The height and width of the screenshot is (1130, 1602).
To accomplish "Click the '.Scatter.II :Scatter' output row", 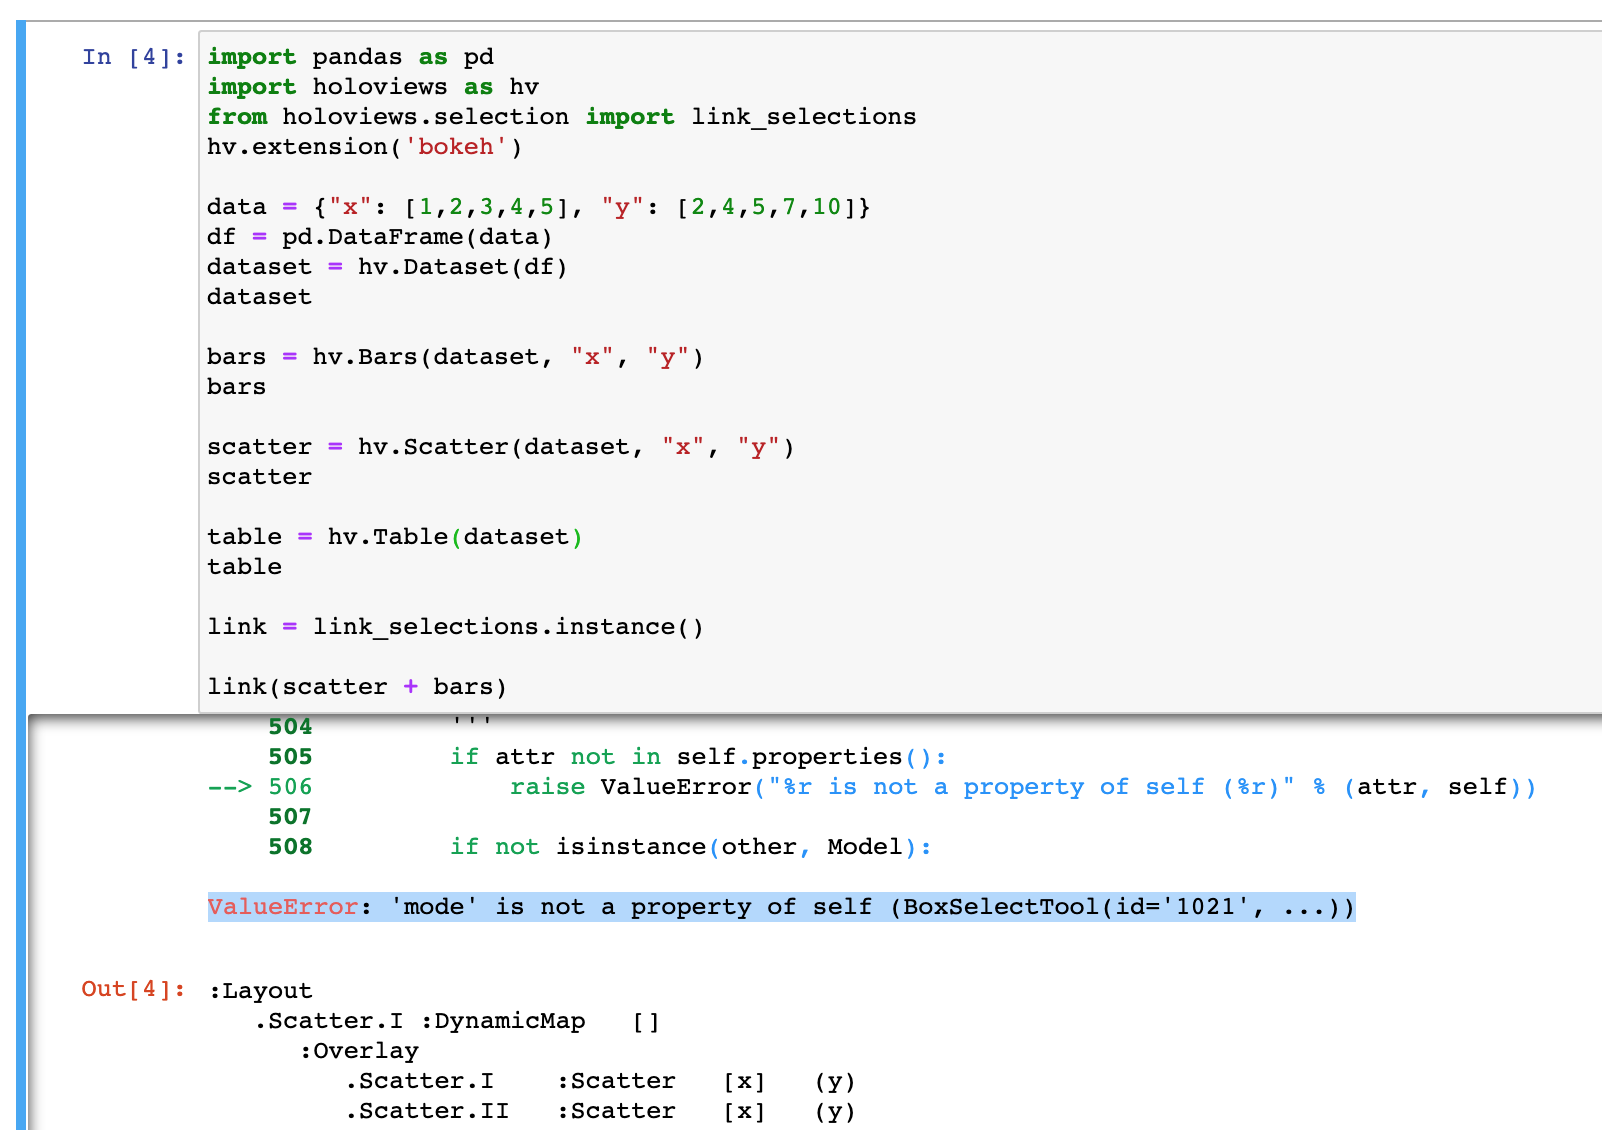I will (601, 1111).
